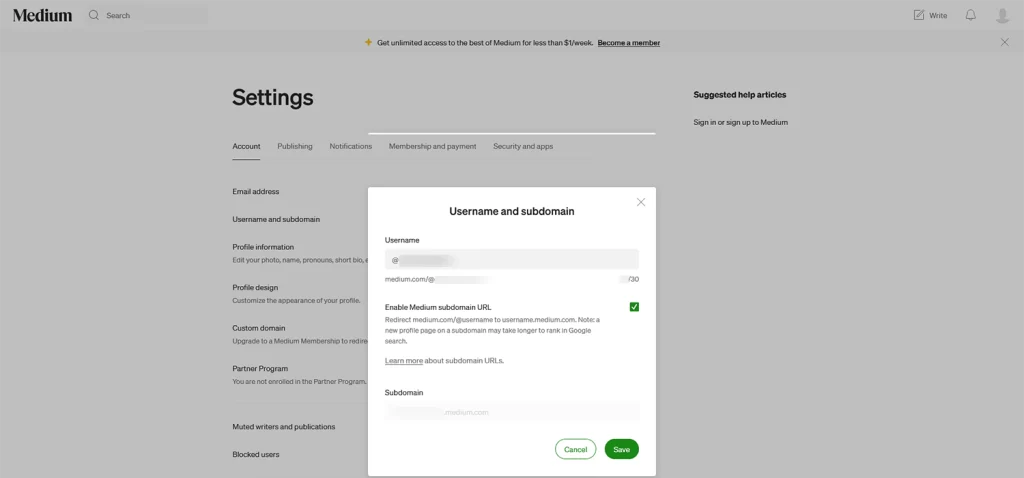Close the Username and subdomain dialog
This screenshot has height=478, width=1024.
tap(641, 202)
